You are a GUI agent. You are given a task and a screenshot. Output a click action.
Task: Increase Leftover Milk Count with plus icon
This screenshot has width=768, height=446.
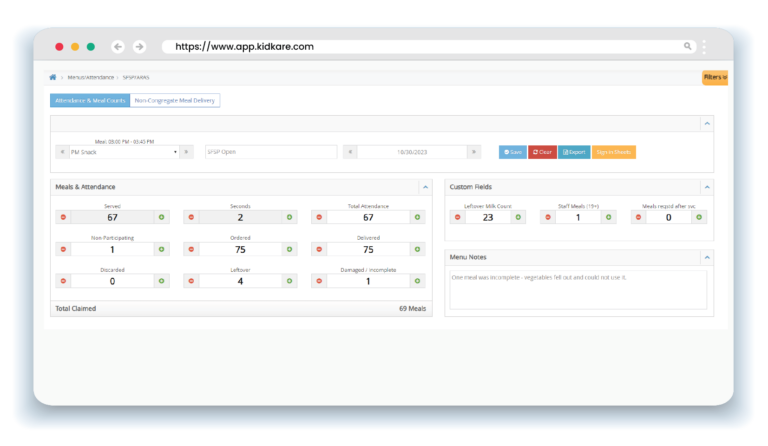pos(518,217)
